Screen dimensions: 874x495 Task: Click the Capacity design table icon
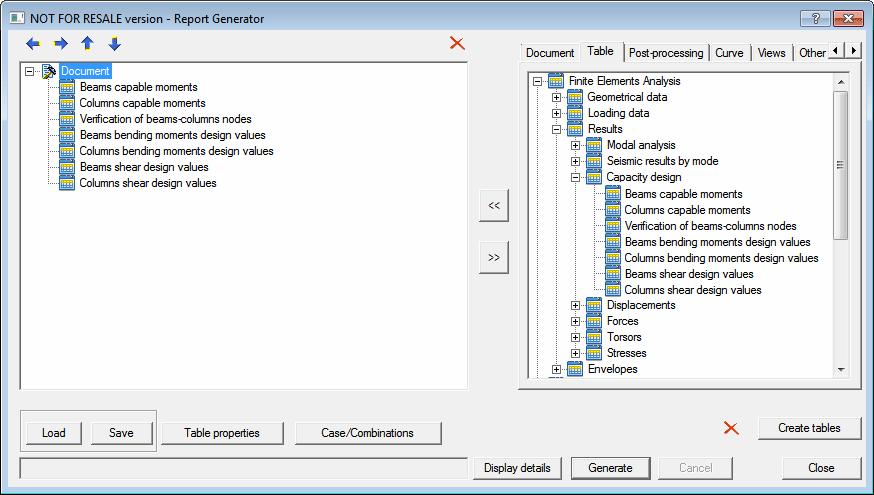point(594,177)
